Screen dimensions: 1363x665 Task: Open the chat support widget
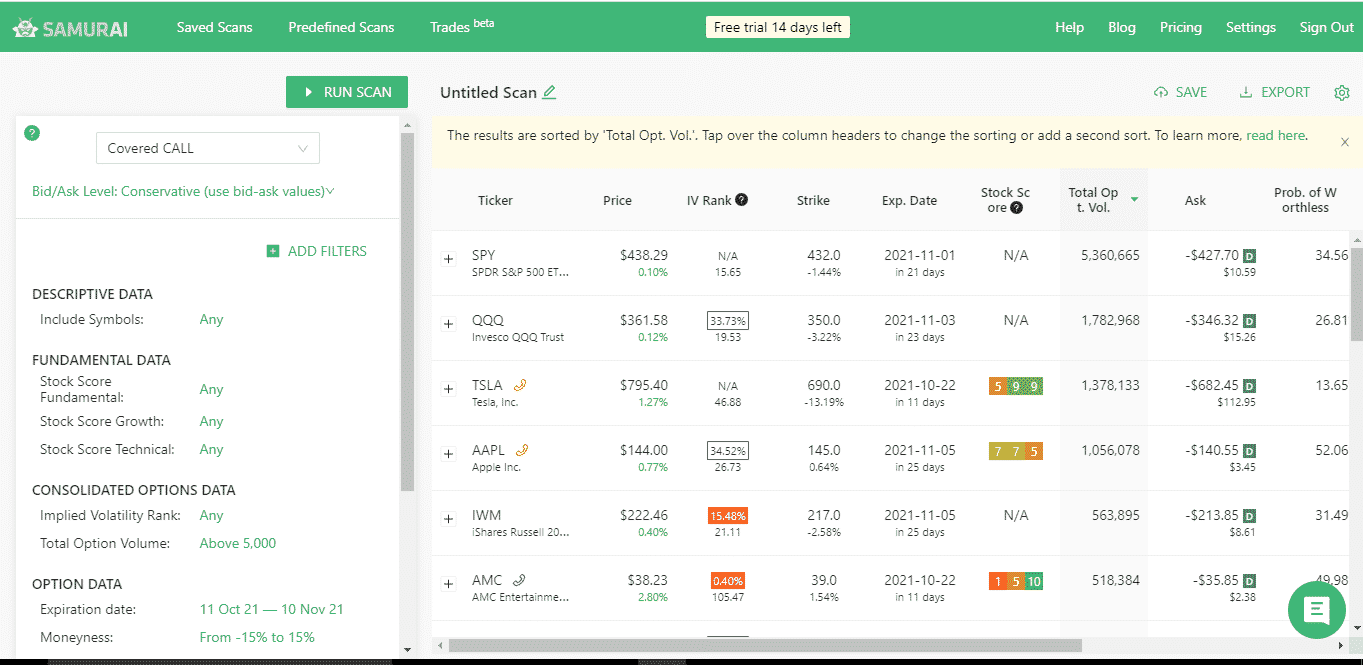pyautogui.click(x=1316, y=609)
